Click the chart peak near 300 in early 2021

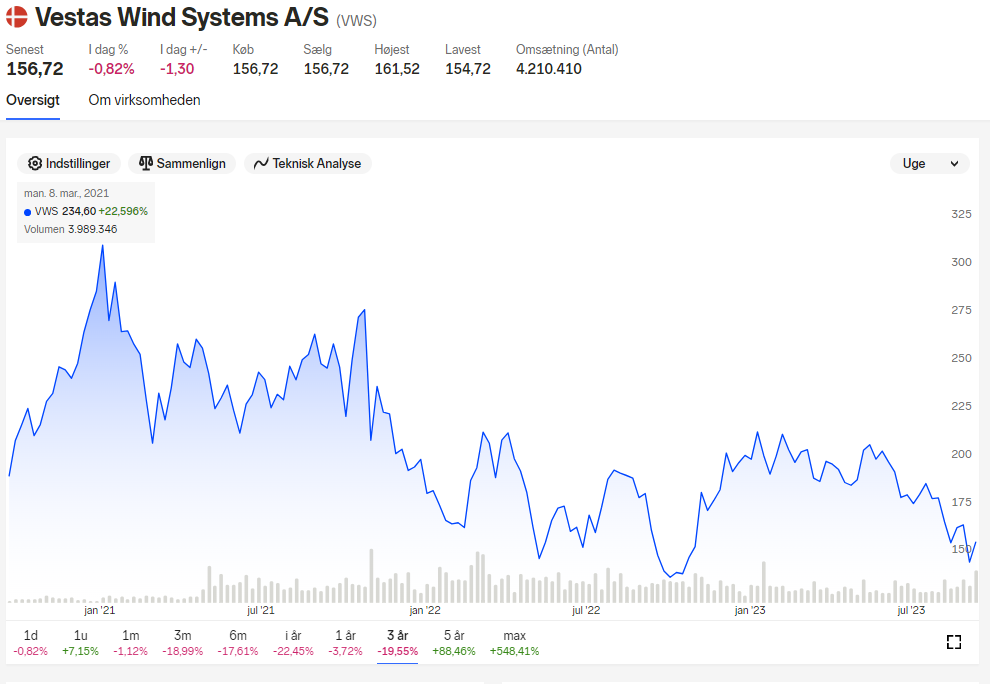tap(102, 246)
